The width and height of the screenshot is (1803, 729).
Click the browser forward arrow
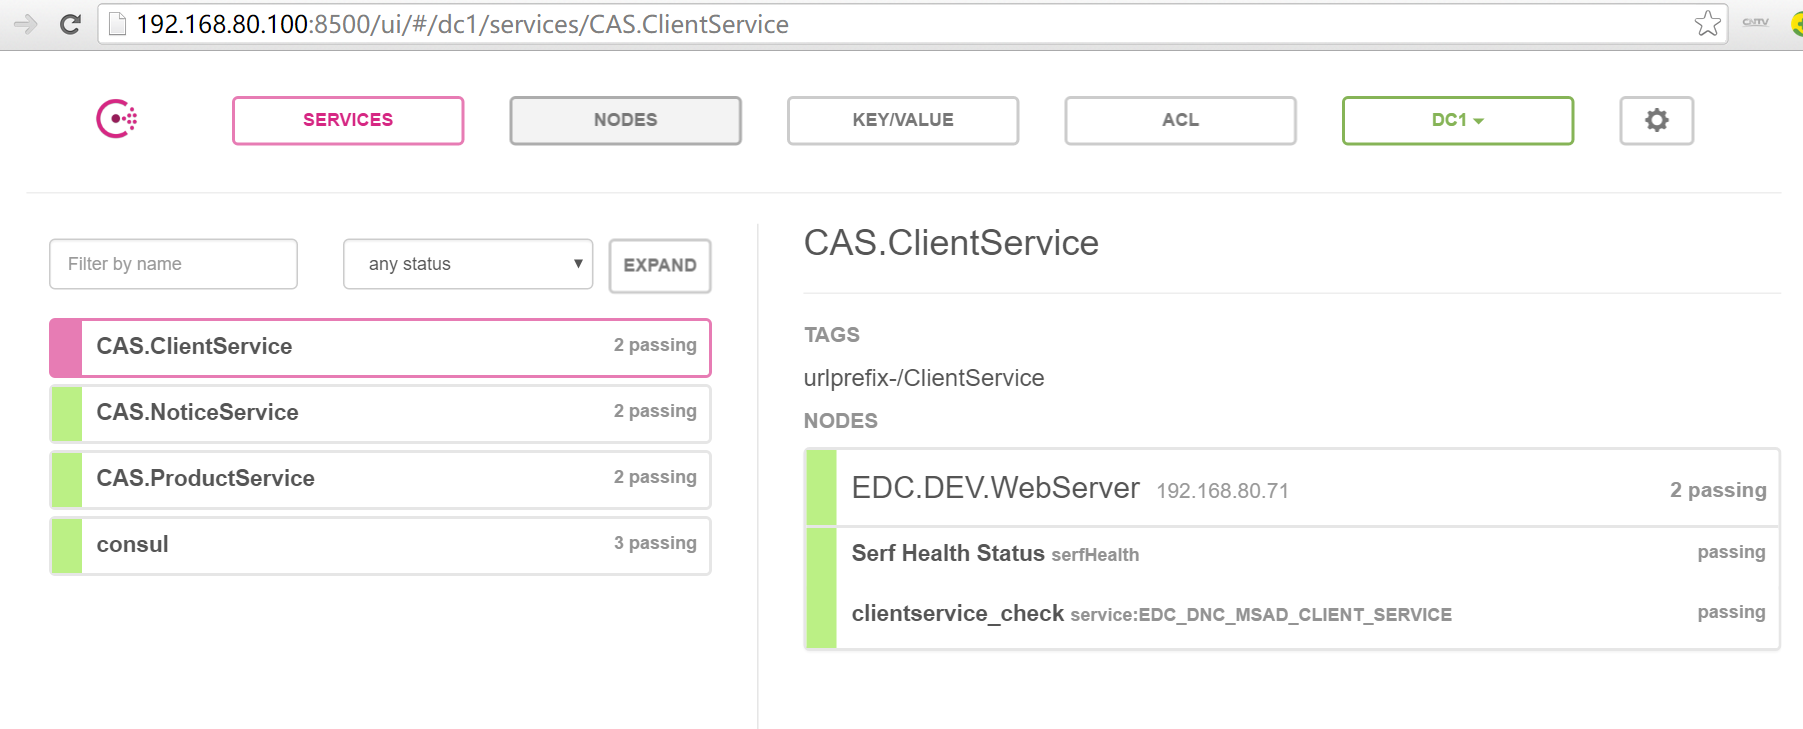[x=26, y=24]
